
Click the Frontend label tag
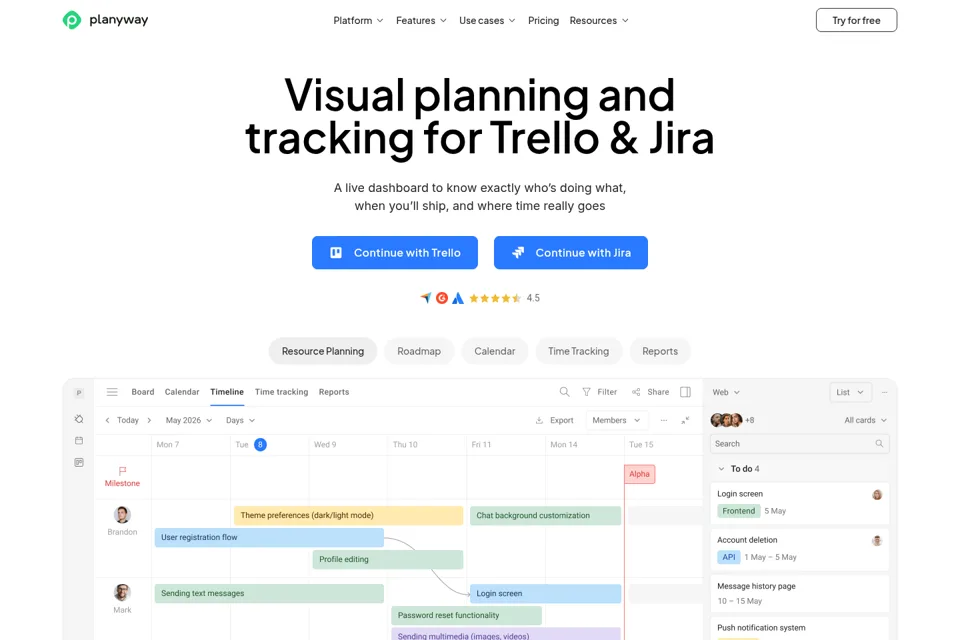pos(738,511)
